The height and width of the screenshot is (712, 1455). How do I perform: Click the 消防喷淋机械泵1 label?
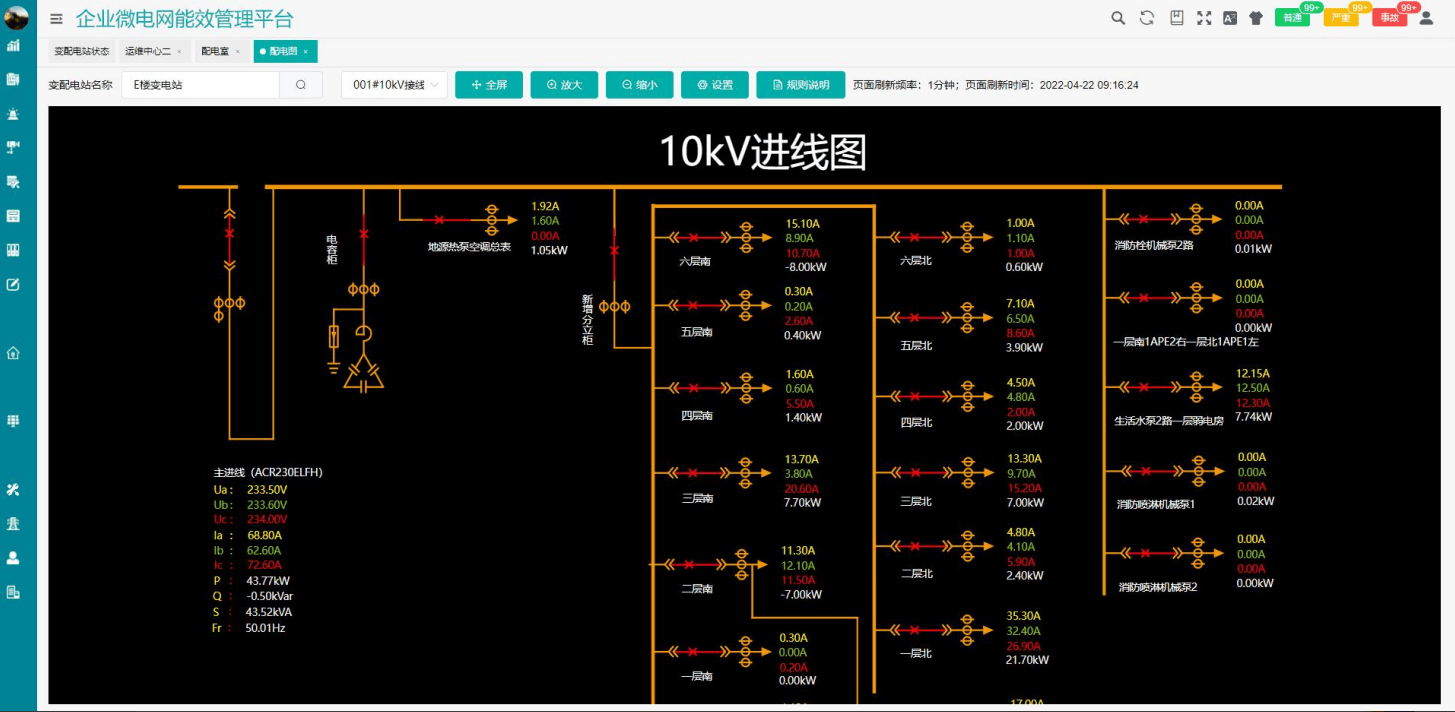1156,504
